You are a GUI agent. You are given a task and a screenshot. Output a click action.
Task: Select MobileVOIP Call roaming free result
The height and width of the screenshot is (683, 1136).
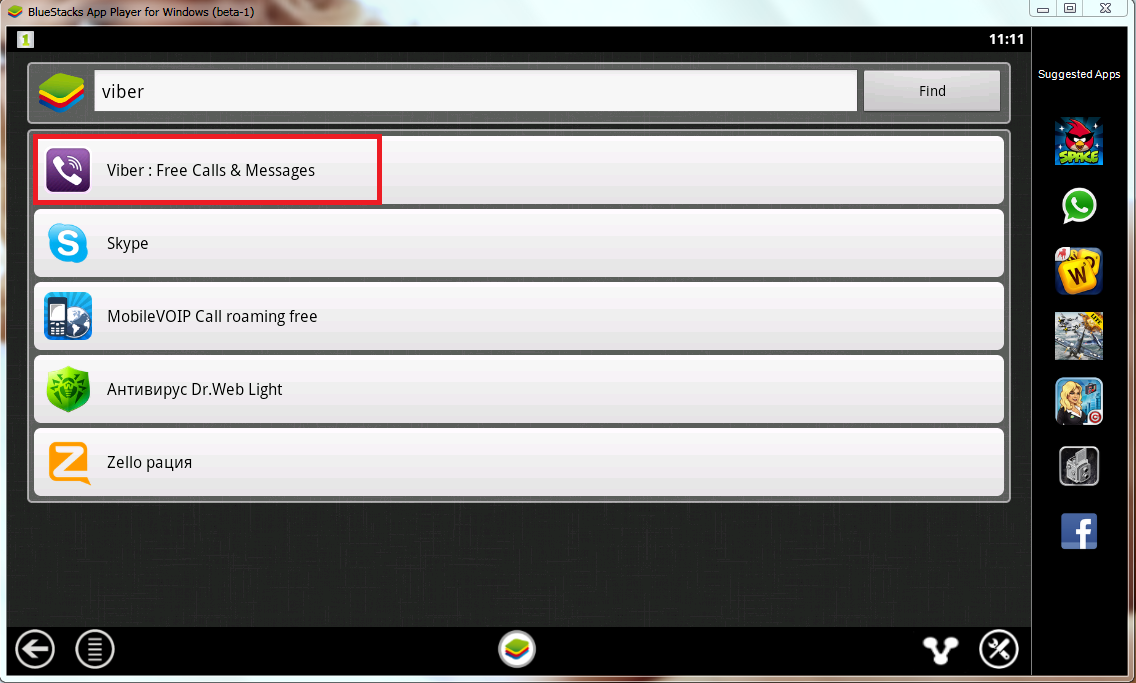pos(519,317)
